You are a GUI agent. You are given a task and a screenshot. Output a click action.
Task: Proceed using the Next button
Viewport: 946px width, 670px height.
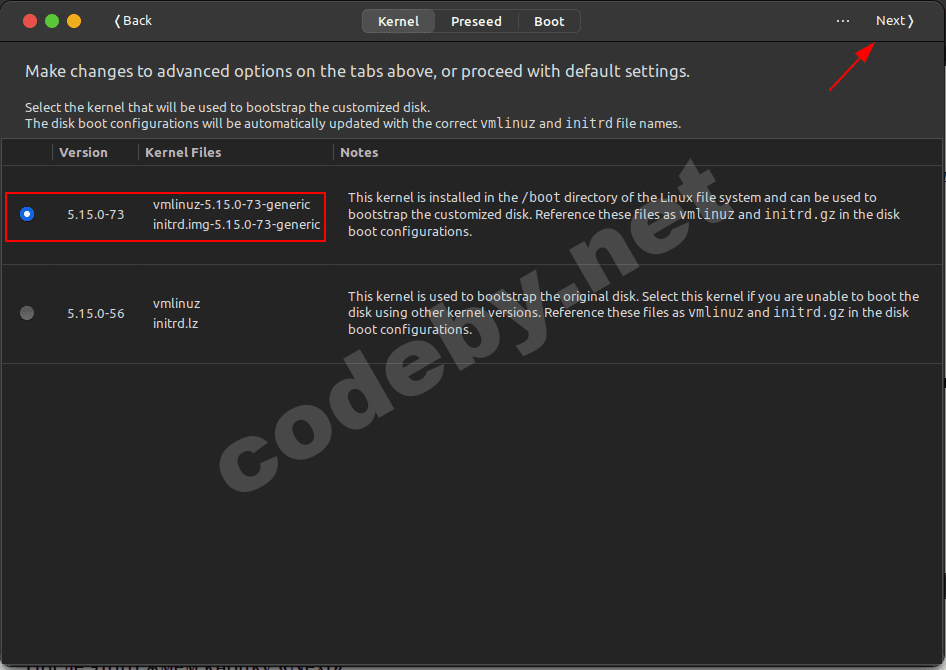pyautogui.click(x=895, y=21)
